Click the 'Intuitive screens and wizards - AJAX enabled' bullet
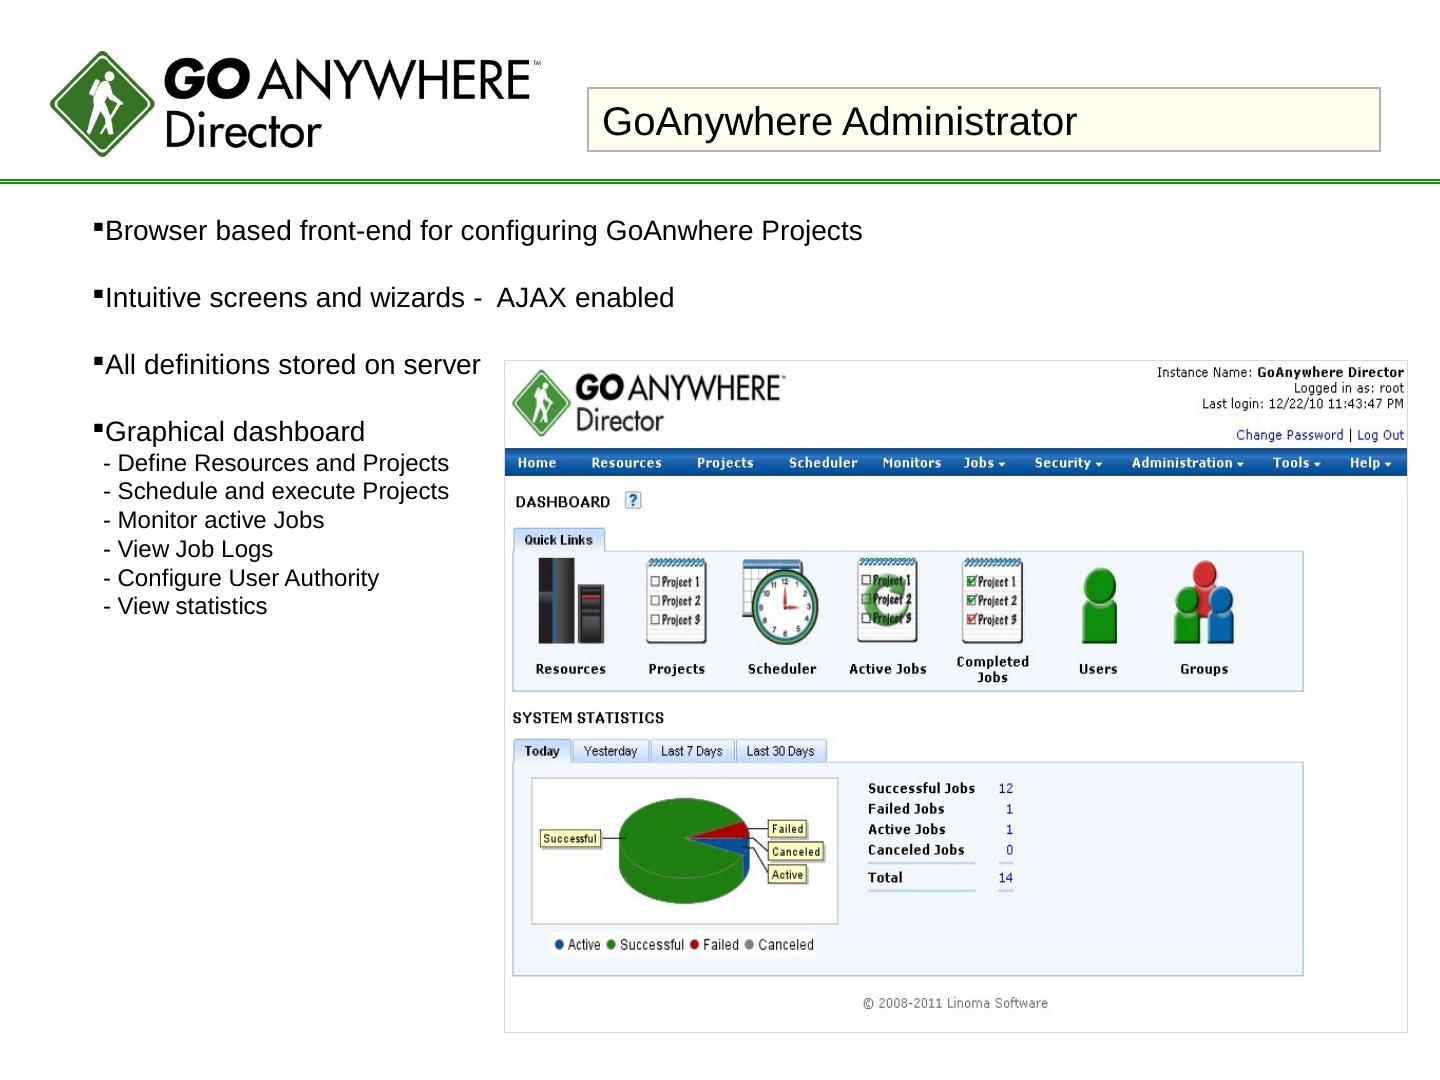Screen dimensions: 1440x1080 390,298
